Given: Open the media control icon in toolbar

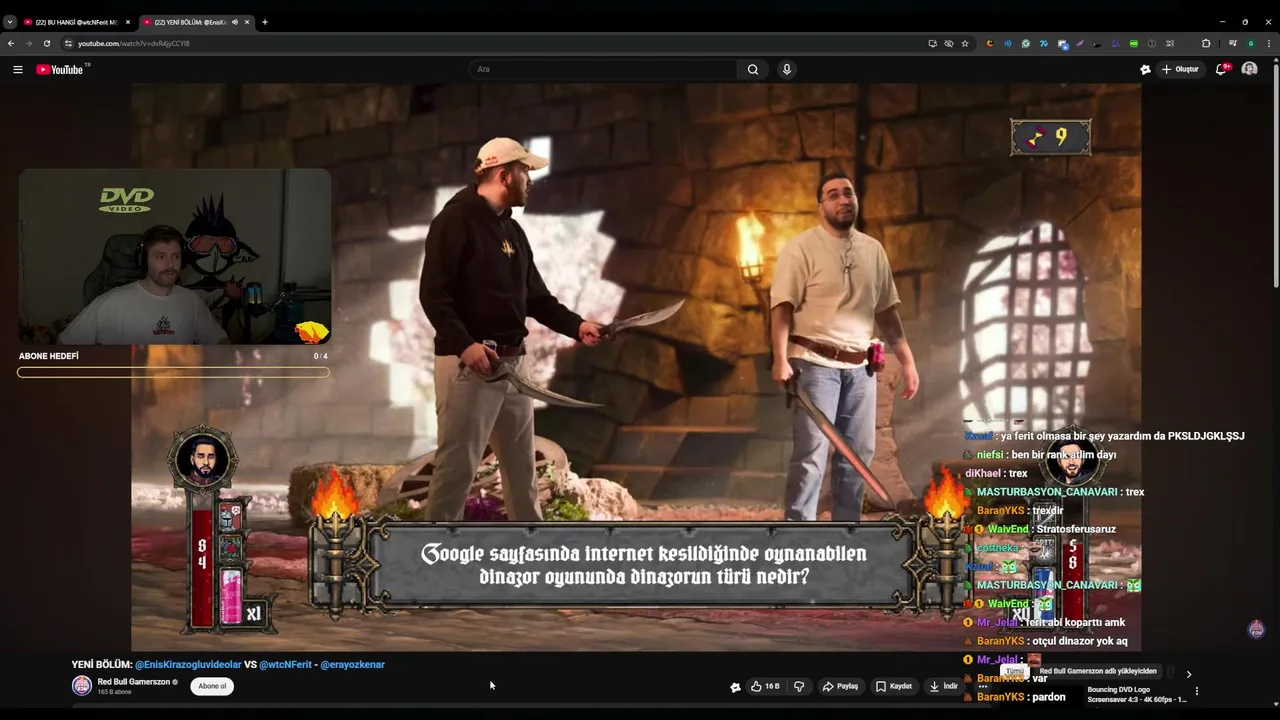Looking at the screenshot, I should point(1233,43).
